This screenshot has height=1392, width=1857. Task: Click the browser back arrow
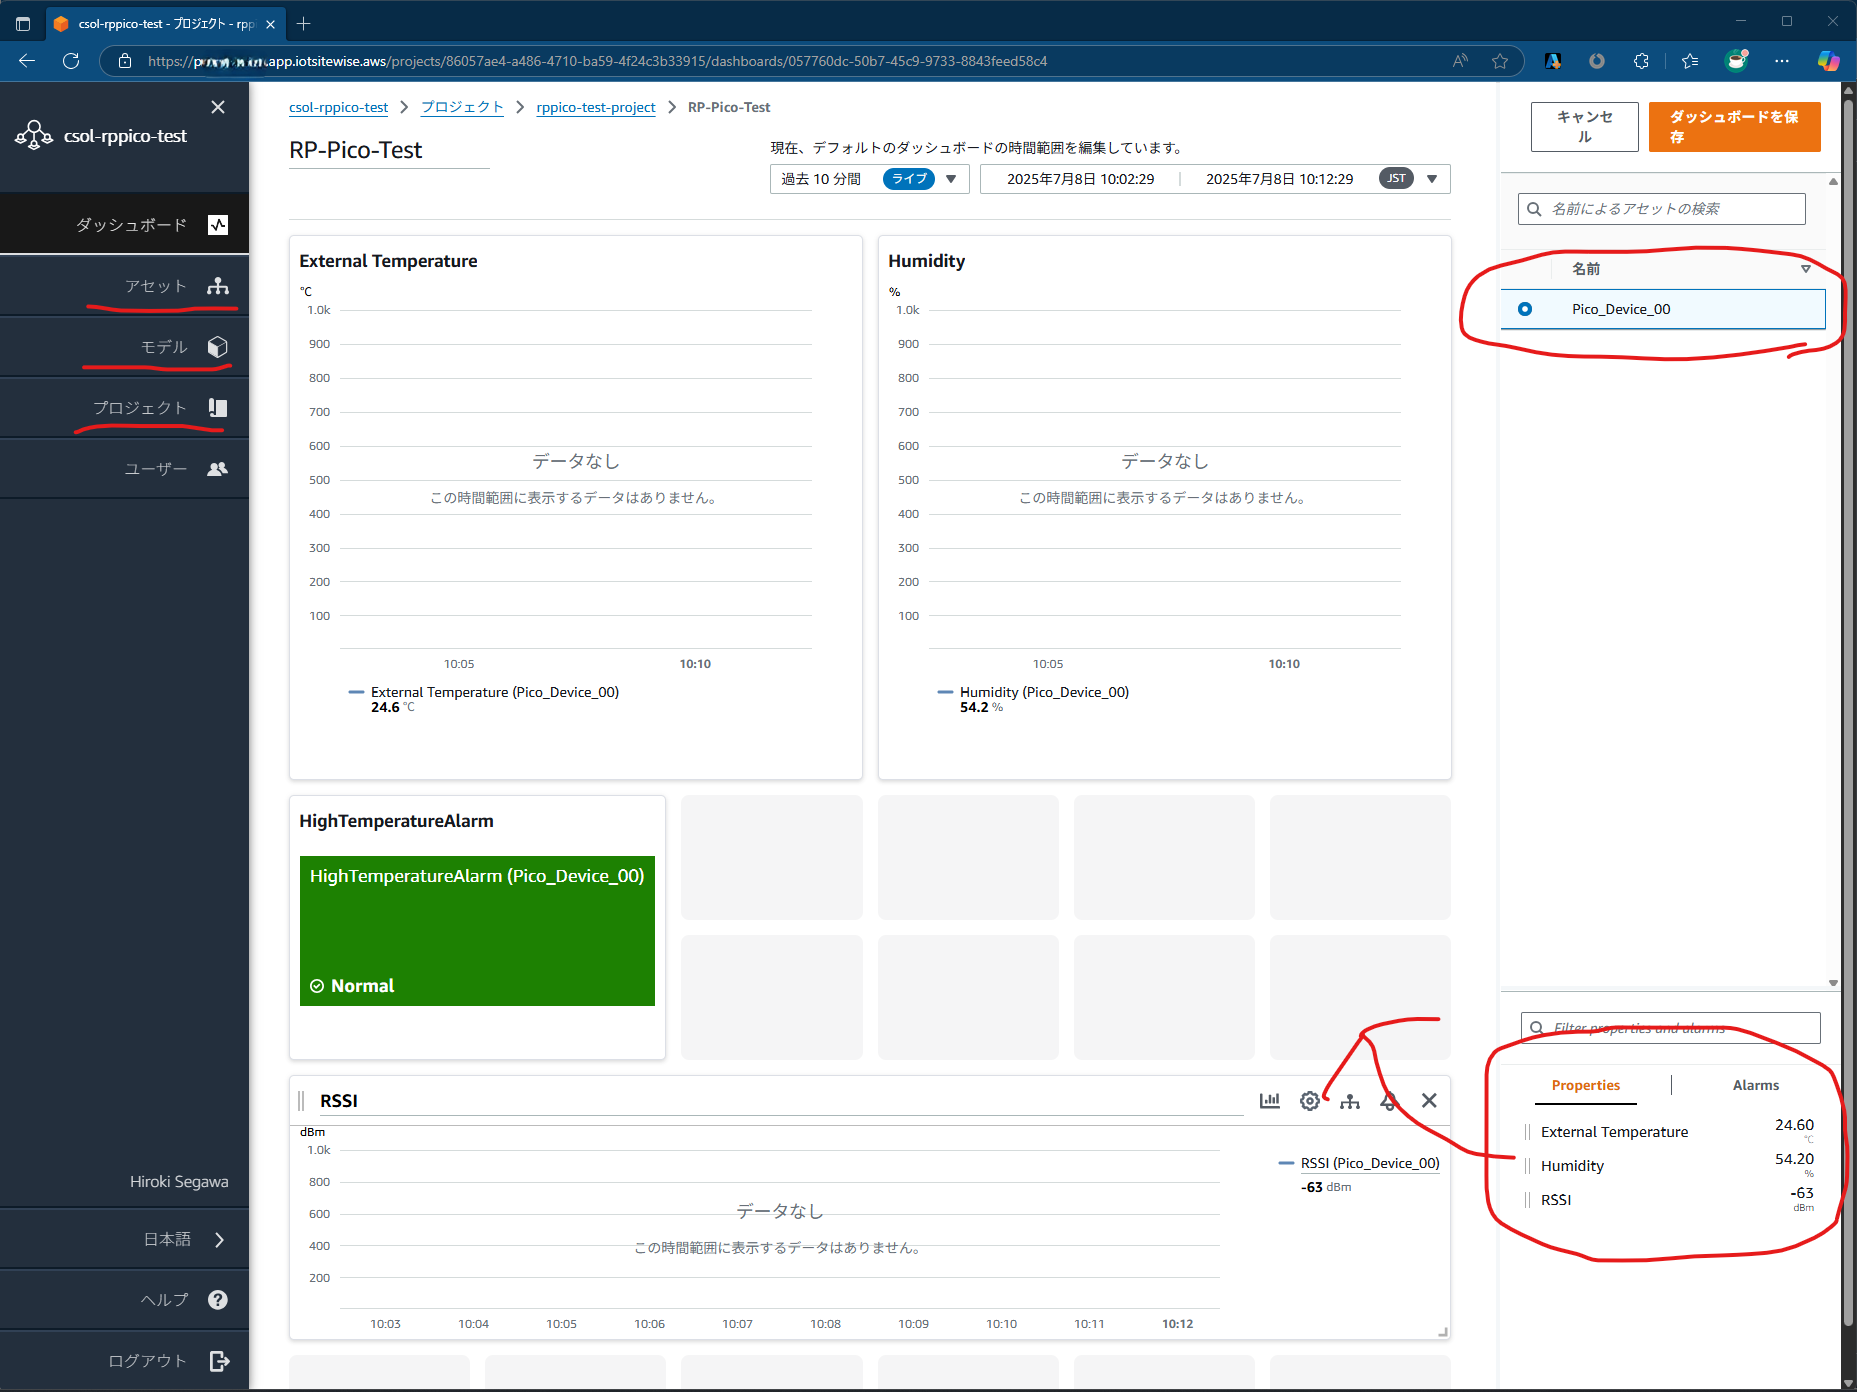pyautogui.click(x=27, y=61)
